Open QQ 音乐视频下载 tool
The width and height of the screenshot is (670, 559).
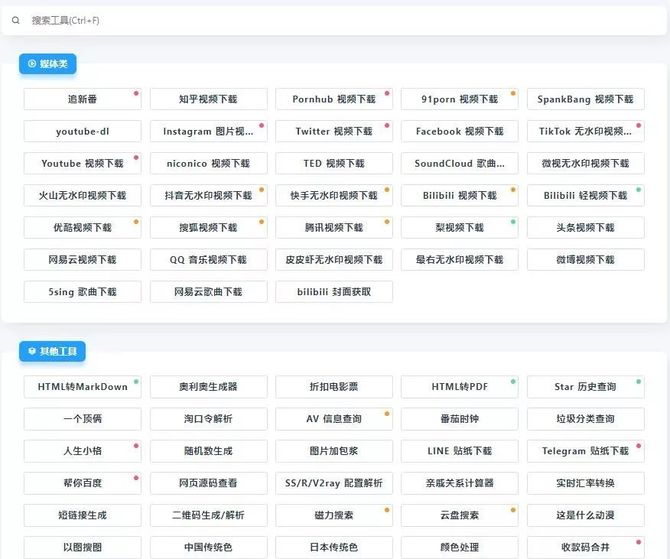[x=209, y=259]
